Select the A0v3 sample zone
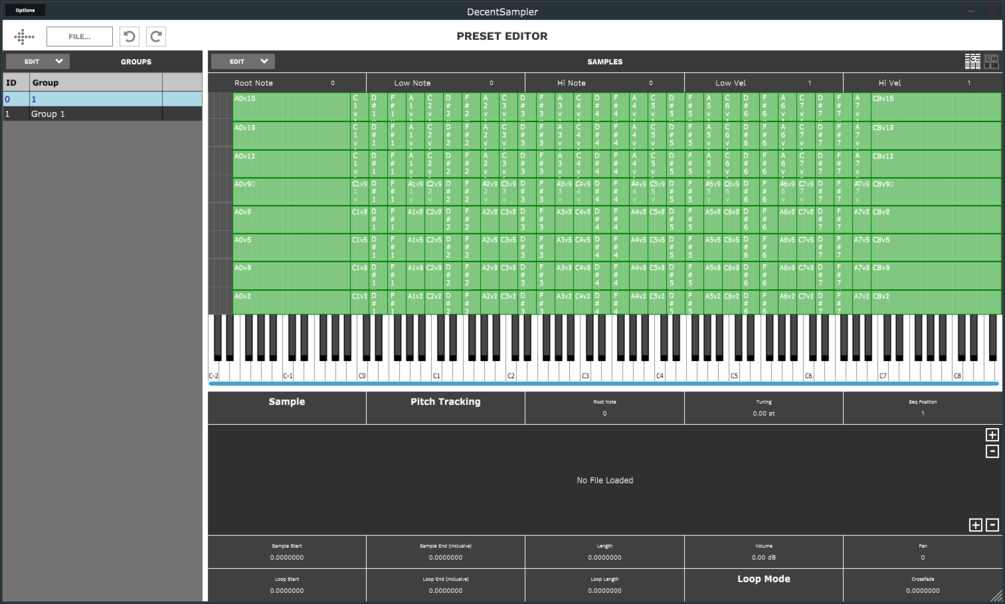1005x604 pixels. (292, 275)
